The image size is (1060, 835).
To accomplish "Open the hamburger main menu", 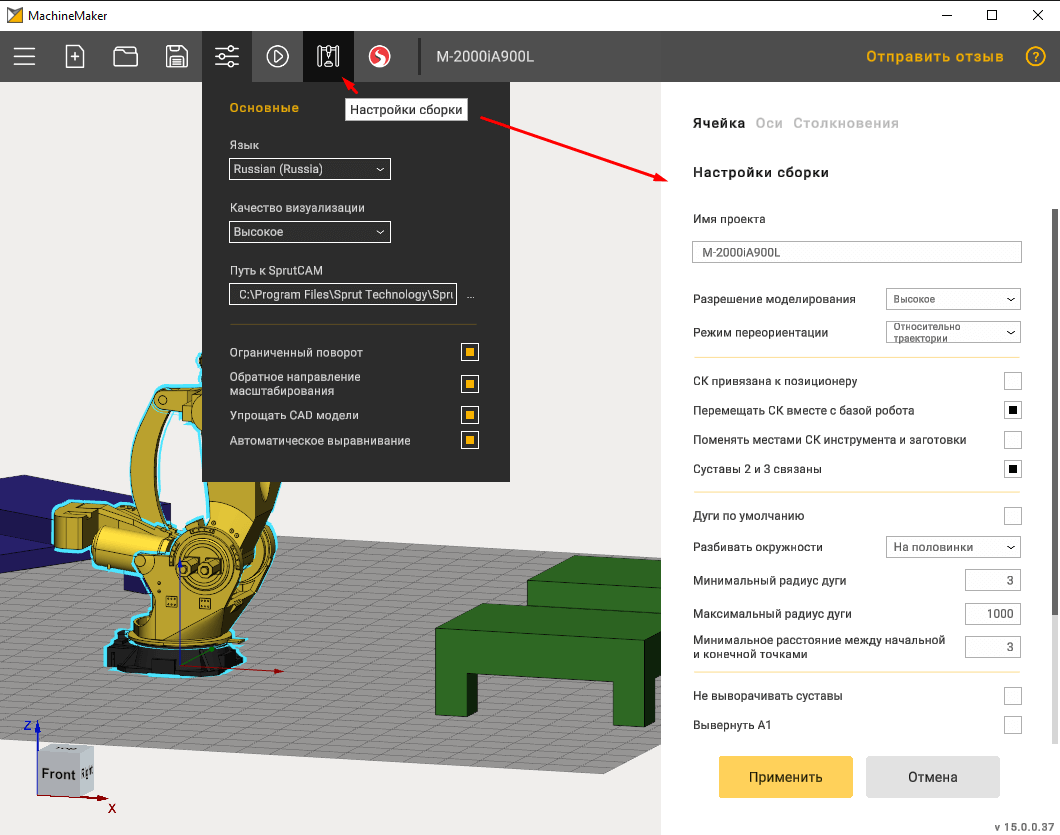I will pyautogui.click(x=24, y=56).
